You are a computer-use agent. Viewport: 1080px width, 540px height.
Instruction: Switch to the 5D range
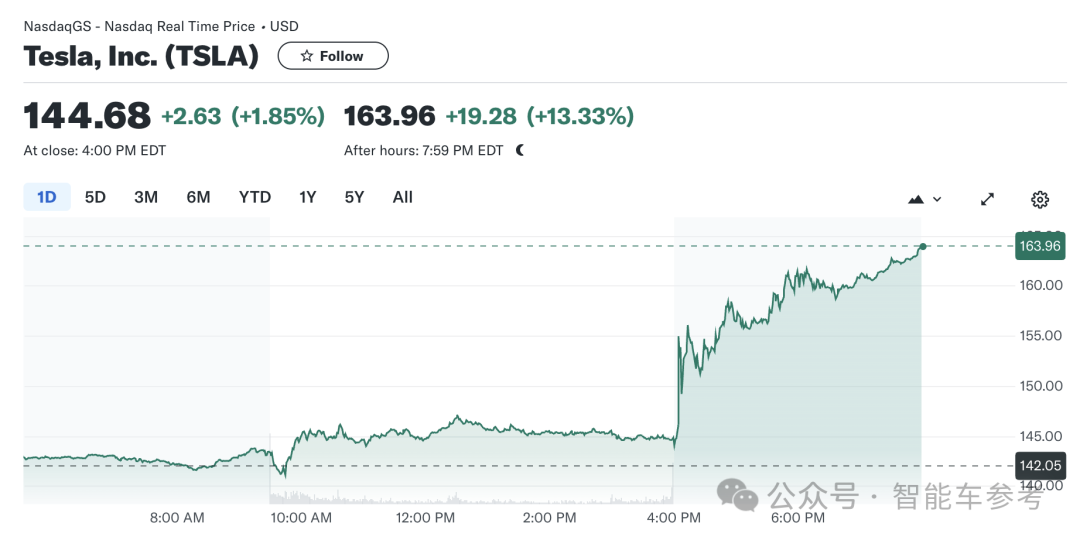coord(95,197)
